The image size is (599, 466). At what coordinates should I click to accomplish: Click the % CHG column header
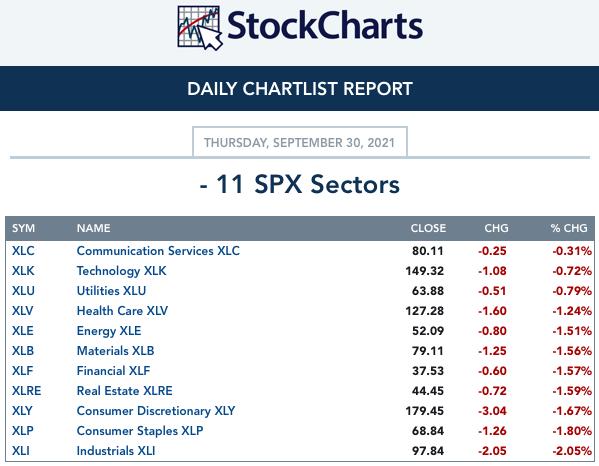tap(569, 228)
